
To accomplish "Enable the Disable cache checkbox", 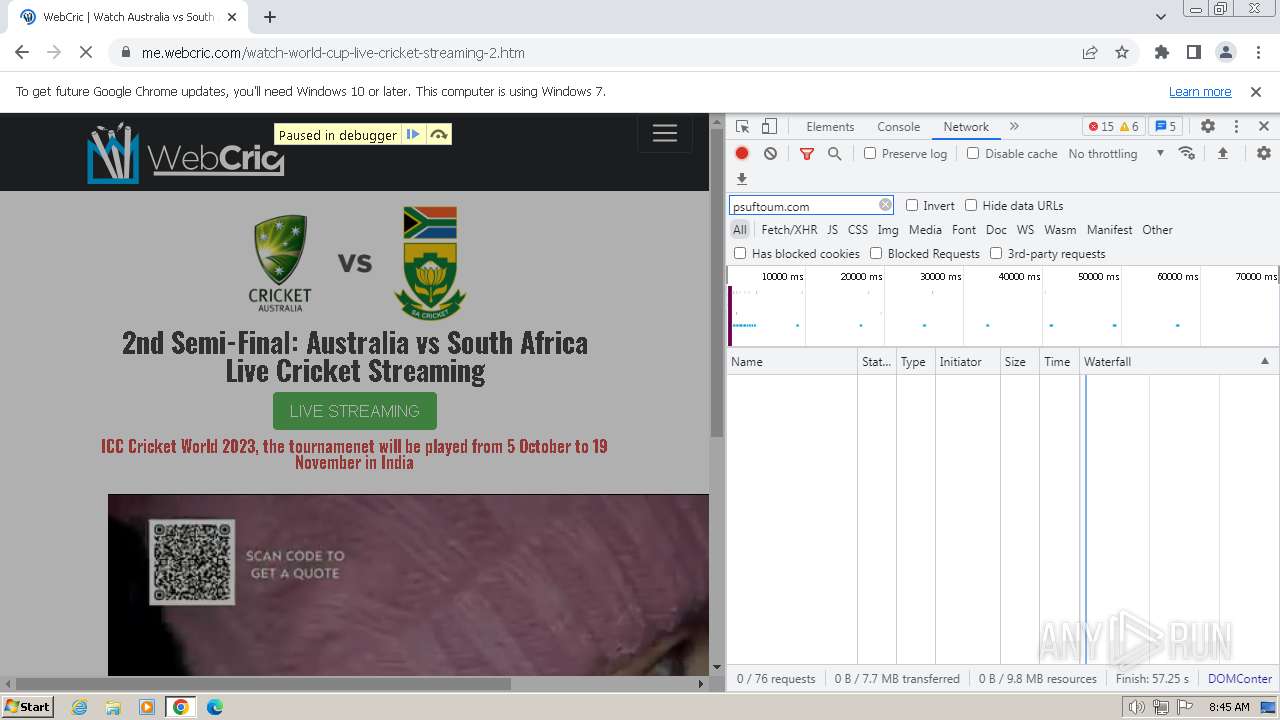I will coord(973,153).
